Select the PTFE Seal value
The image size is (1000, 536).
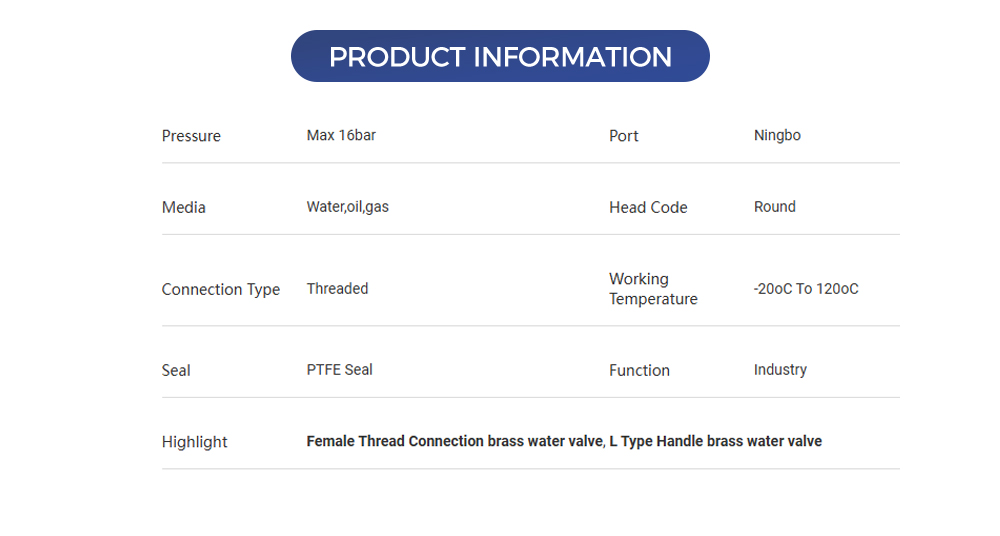point(339,370)
